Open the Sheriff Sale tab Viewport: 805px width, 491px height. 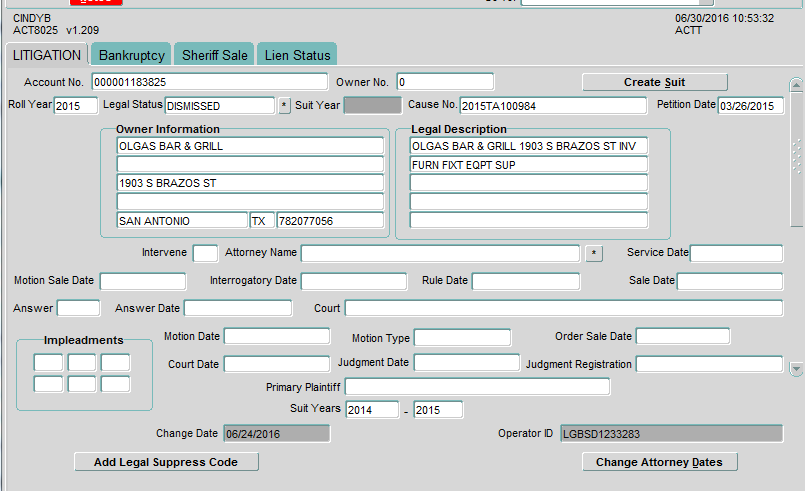[214, 55]
